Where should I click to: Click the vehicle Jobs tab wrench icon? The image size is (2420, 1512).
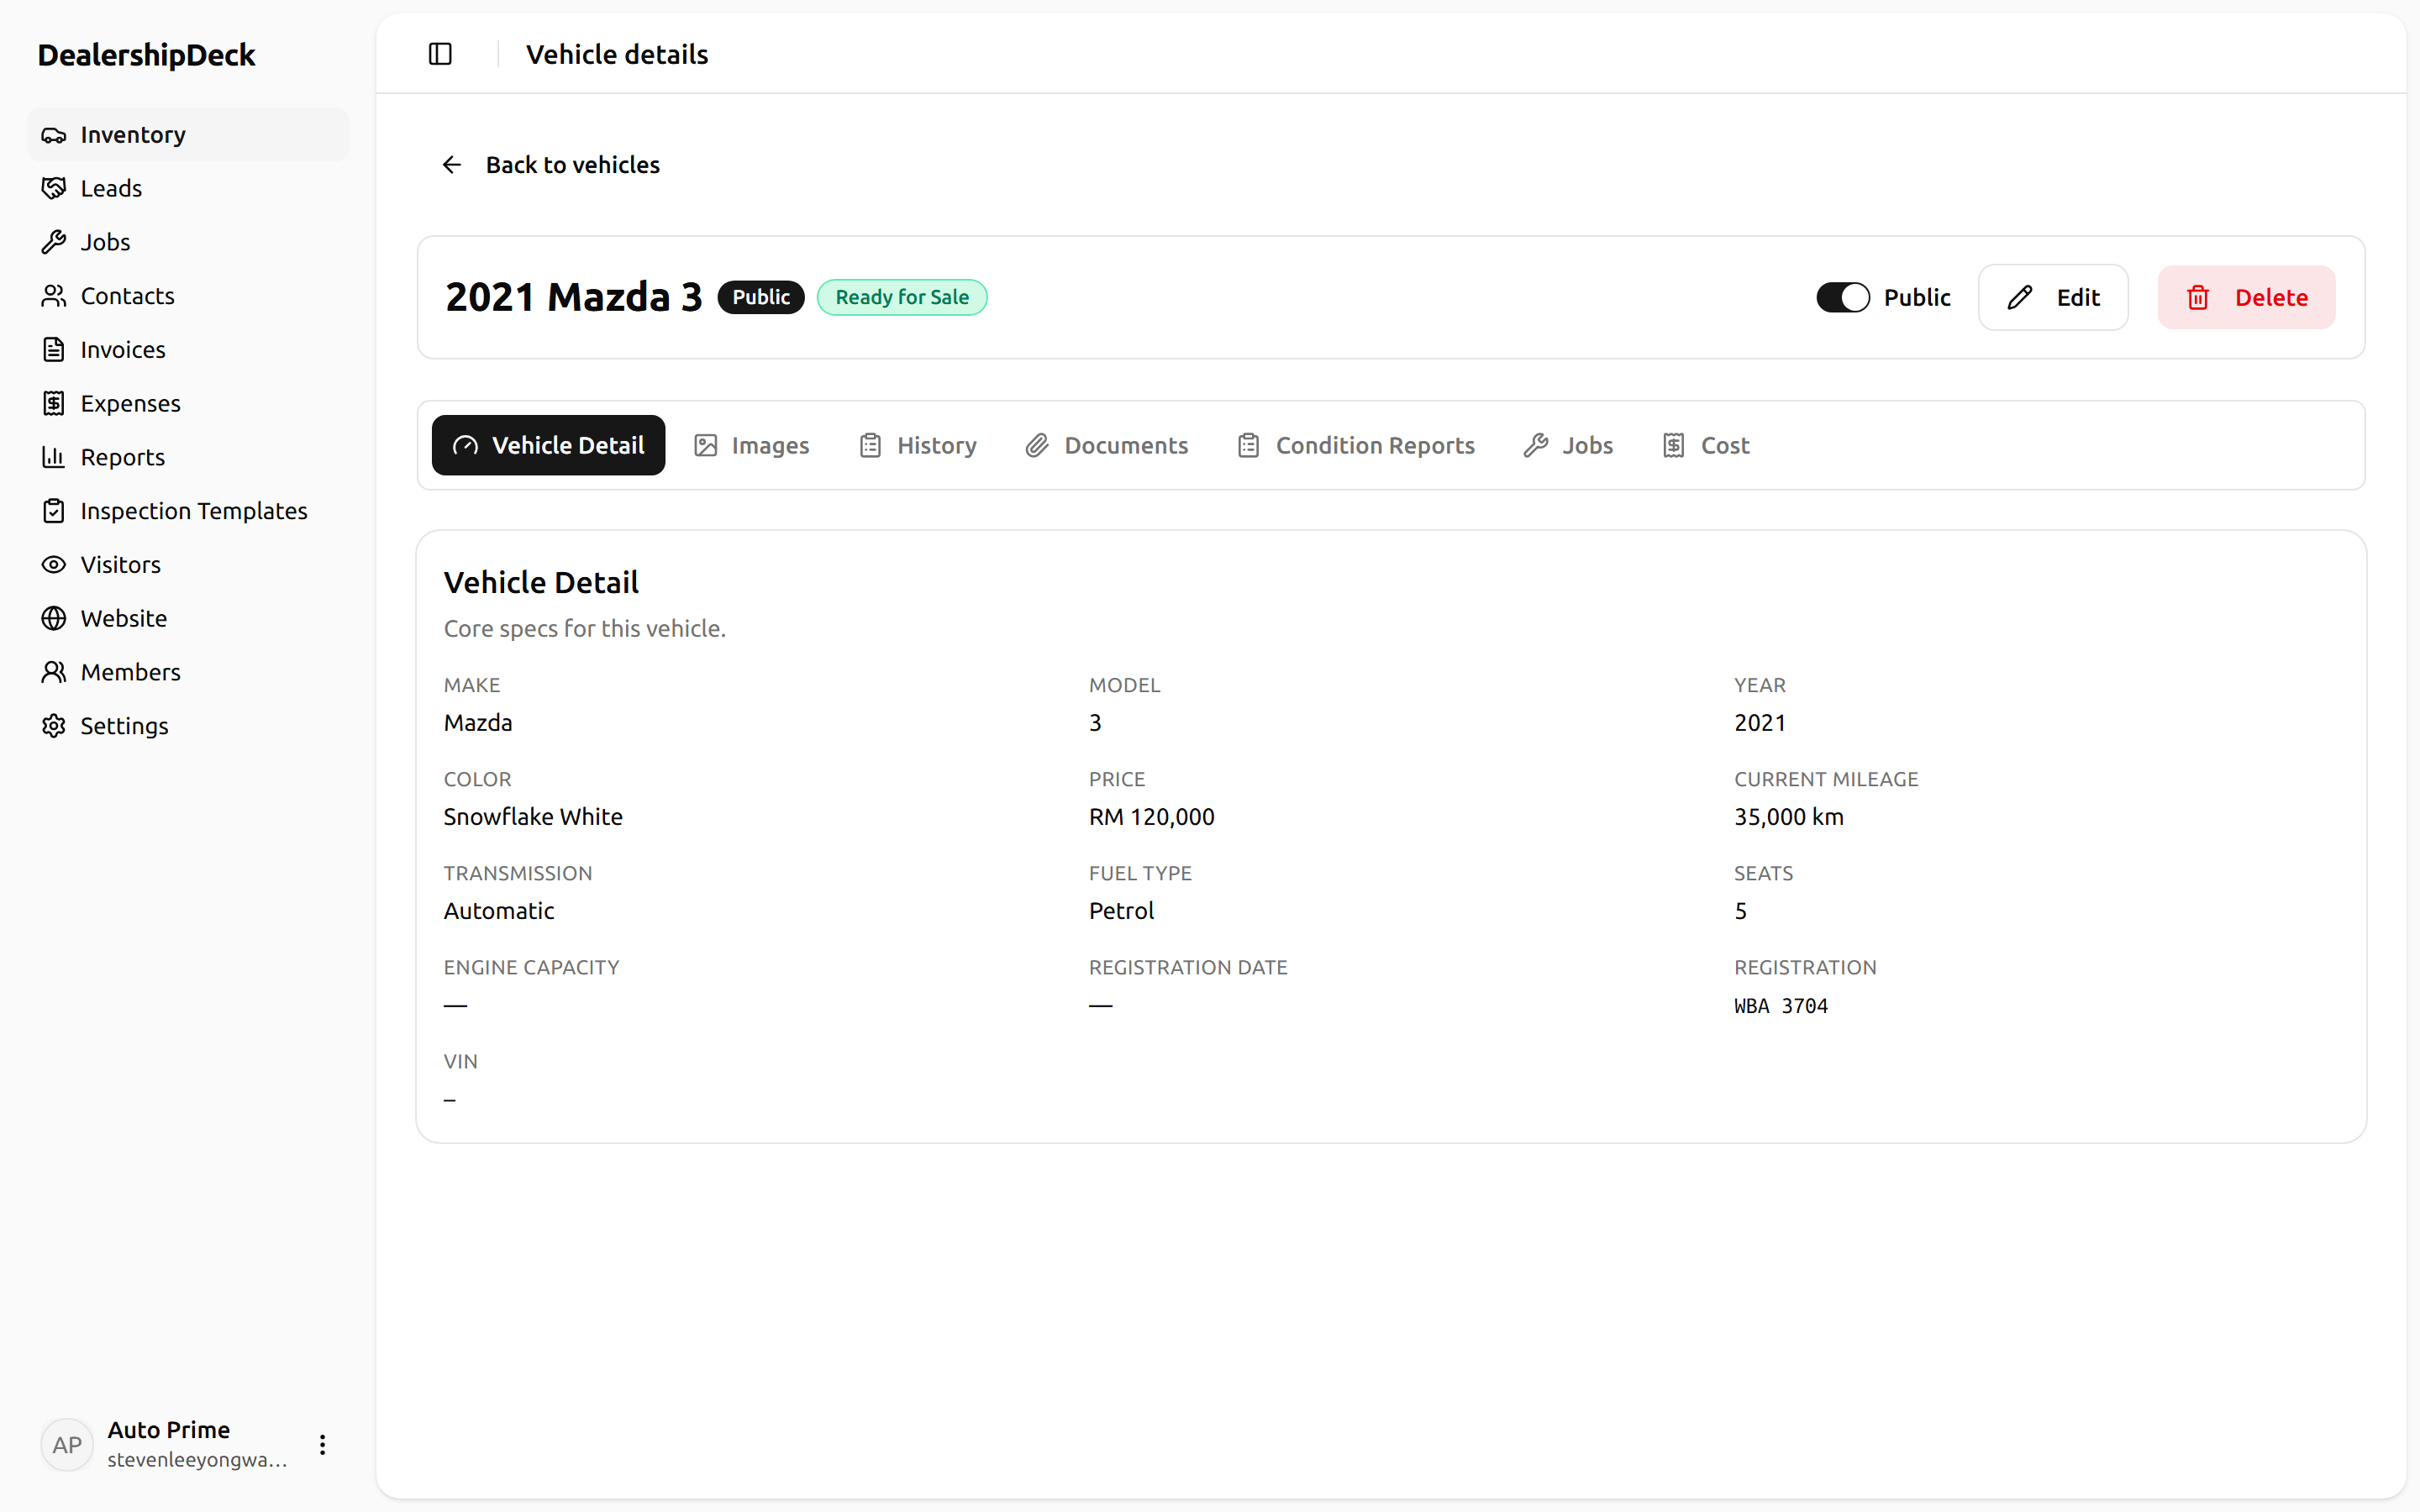1536,445
